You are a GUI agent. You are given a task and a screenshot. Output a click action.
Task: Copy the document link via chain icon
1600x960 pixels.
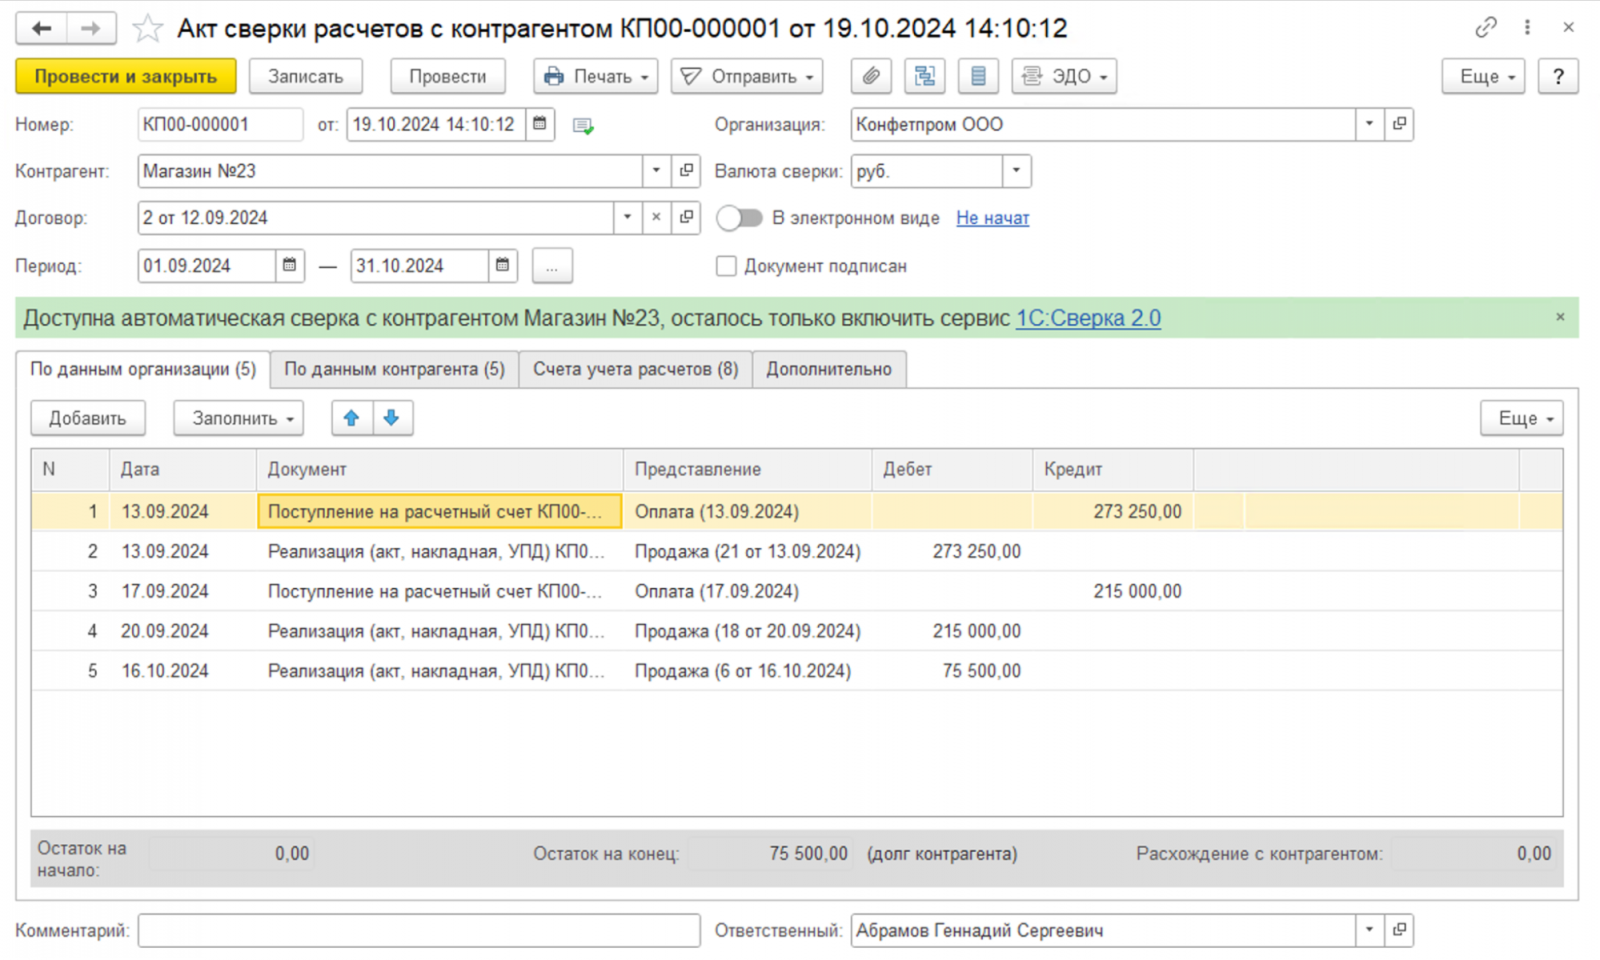[x=1486, y=27]
